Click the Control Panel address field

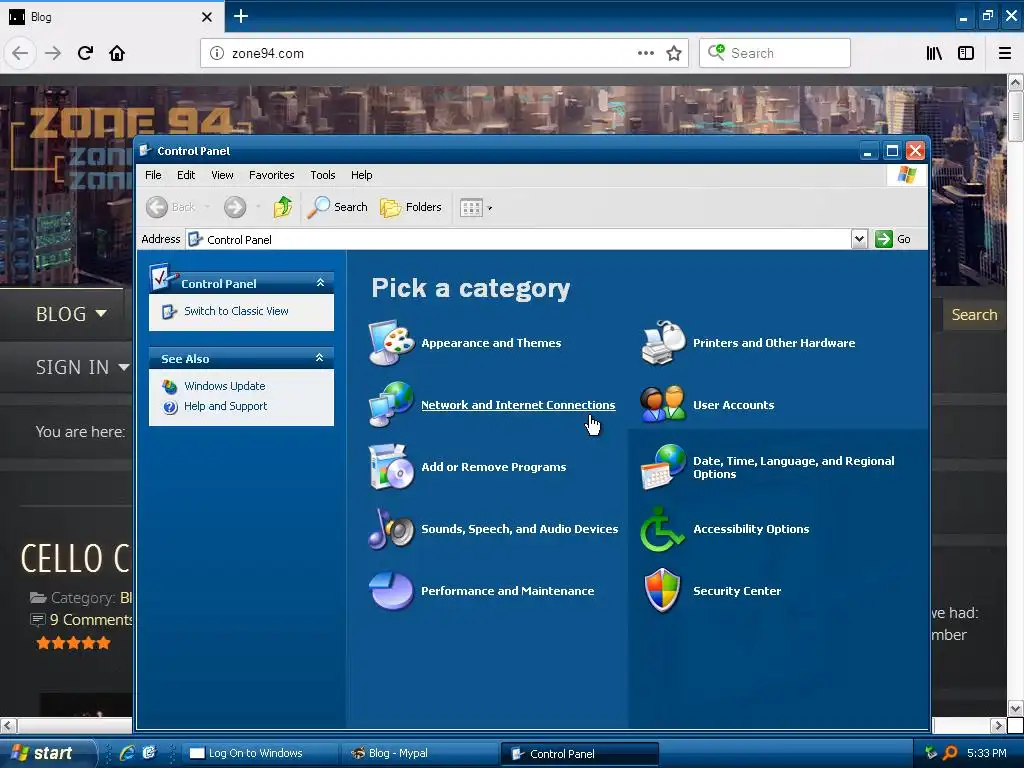[518, 239]
